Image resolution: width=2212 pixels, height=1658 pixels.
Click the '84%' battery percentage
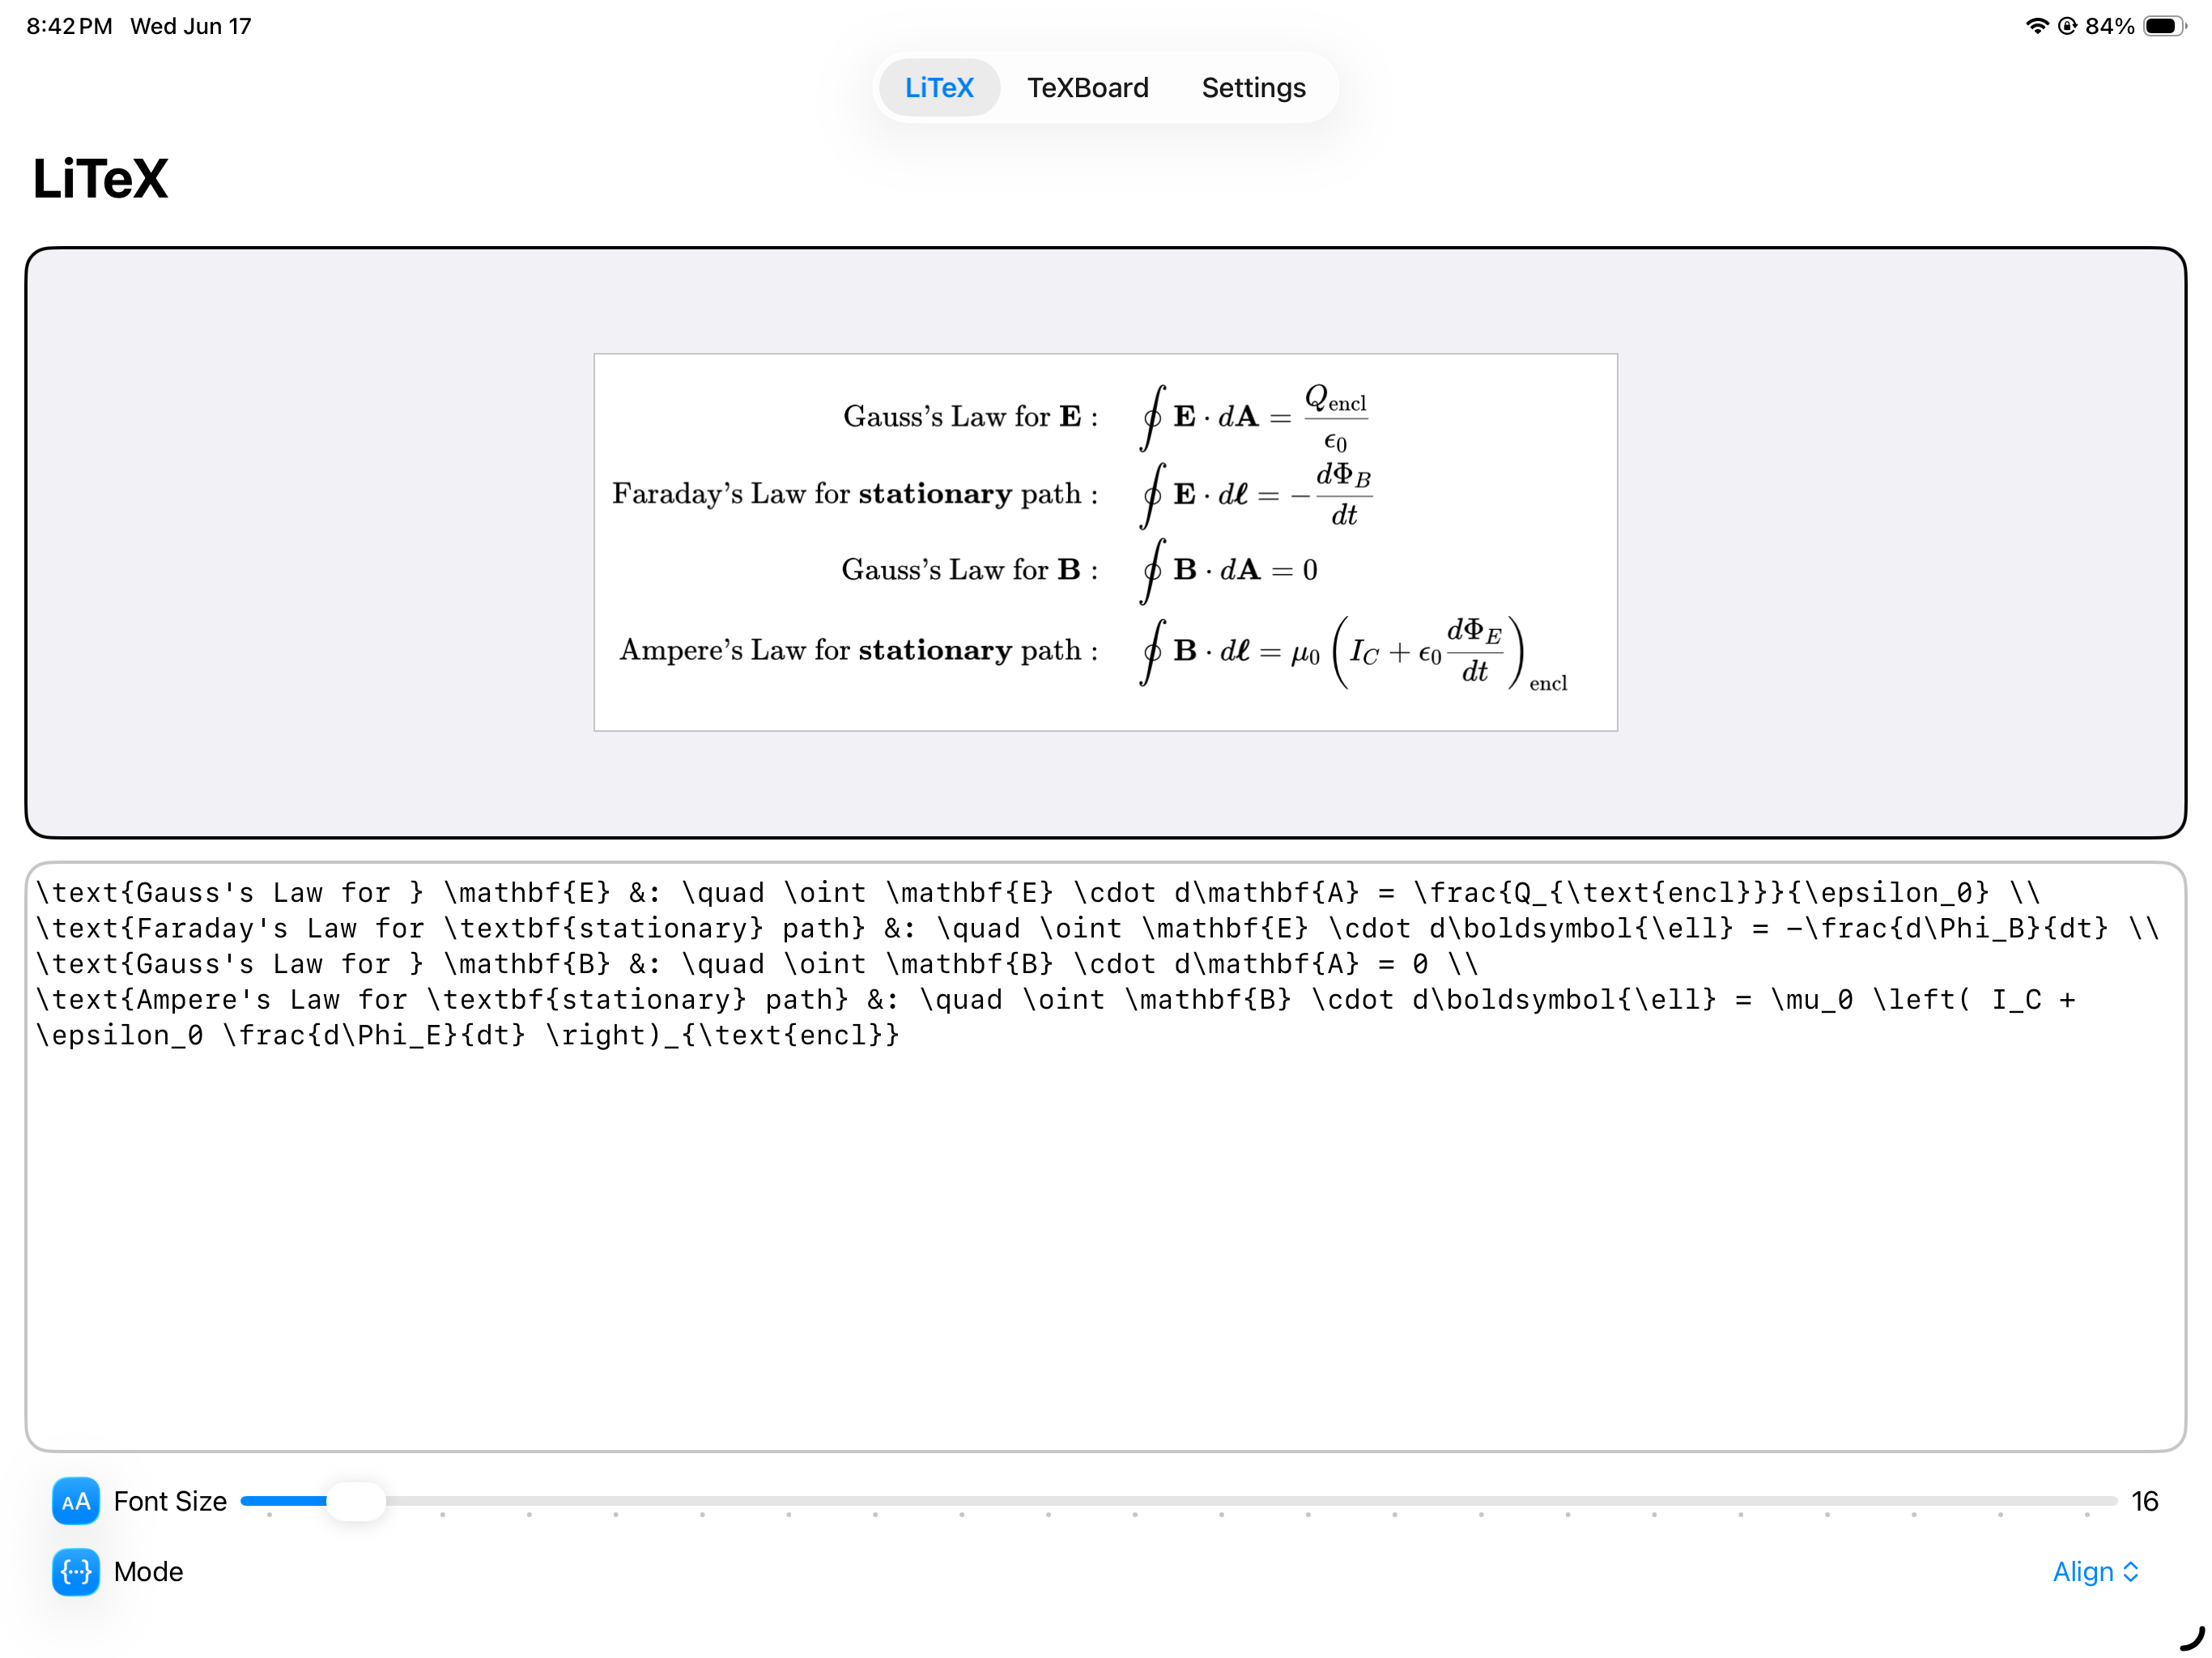point(2109,26)
